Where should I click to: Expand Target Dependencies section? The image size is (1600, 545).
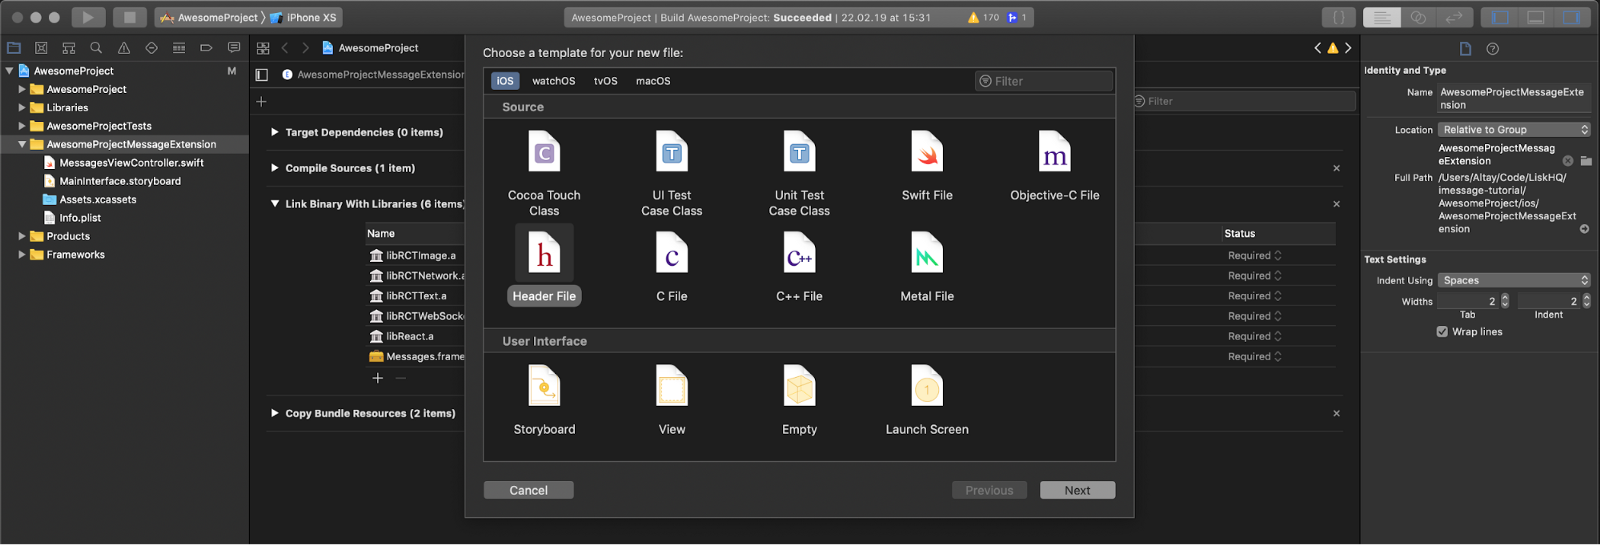click(275, 132)
